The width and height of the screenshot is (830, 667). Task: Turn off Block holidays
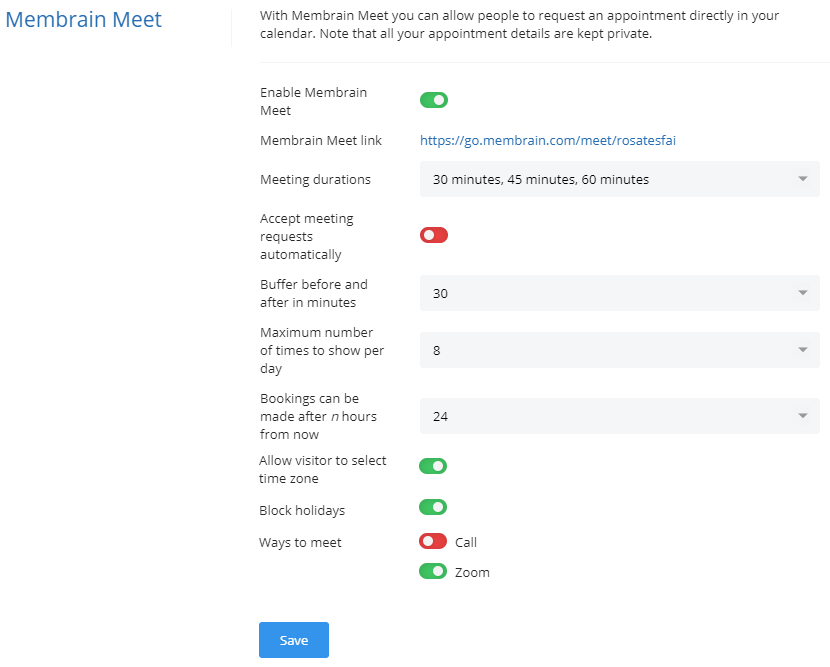(x=433, y=507)
